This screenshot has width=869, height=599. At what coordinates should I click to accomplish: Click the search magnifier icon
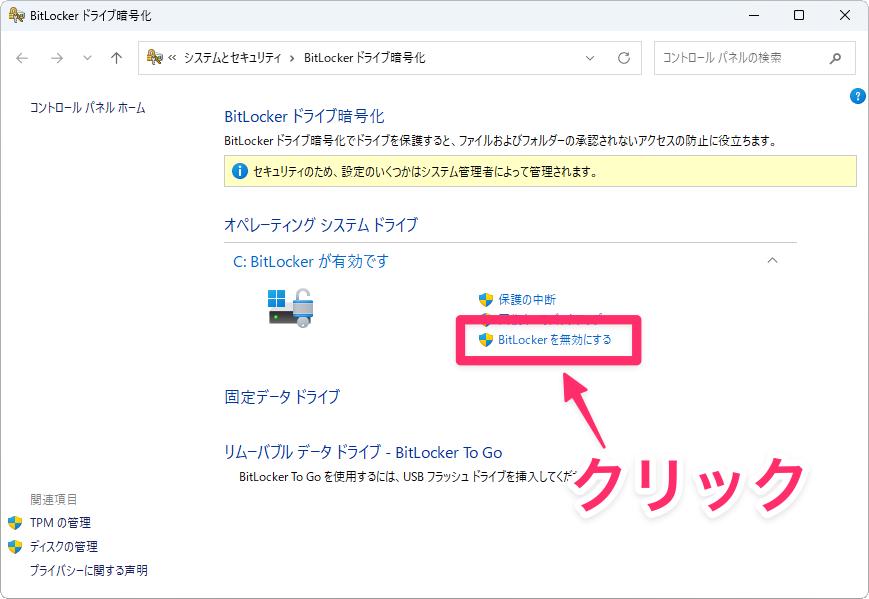[x=835, y=58]
